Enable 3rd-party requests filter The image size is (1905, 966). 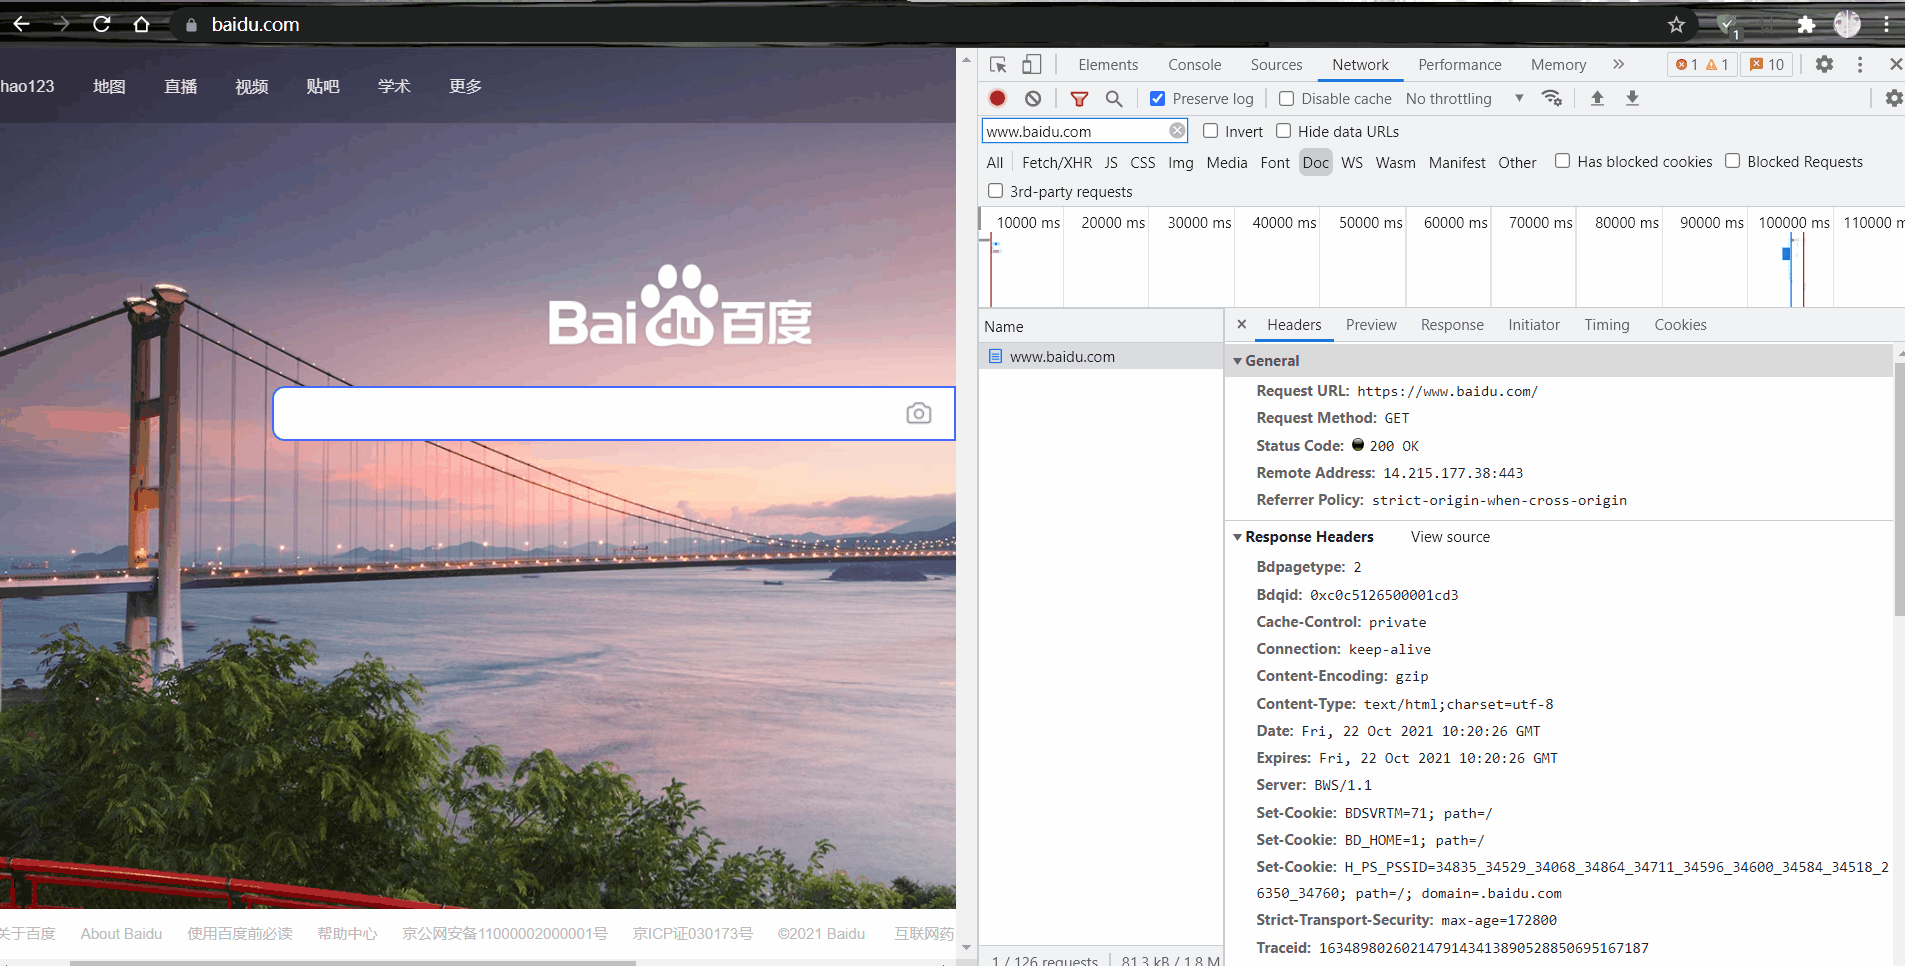click(995, 191)
